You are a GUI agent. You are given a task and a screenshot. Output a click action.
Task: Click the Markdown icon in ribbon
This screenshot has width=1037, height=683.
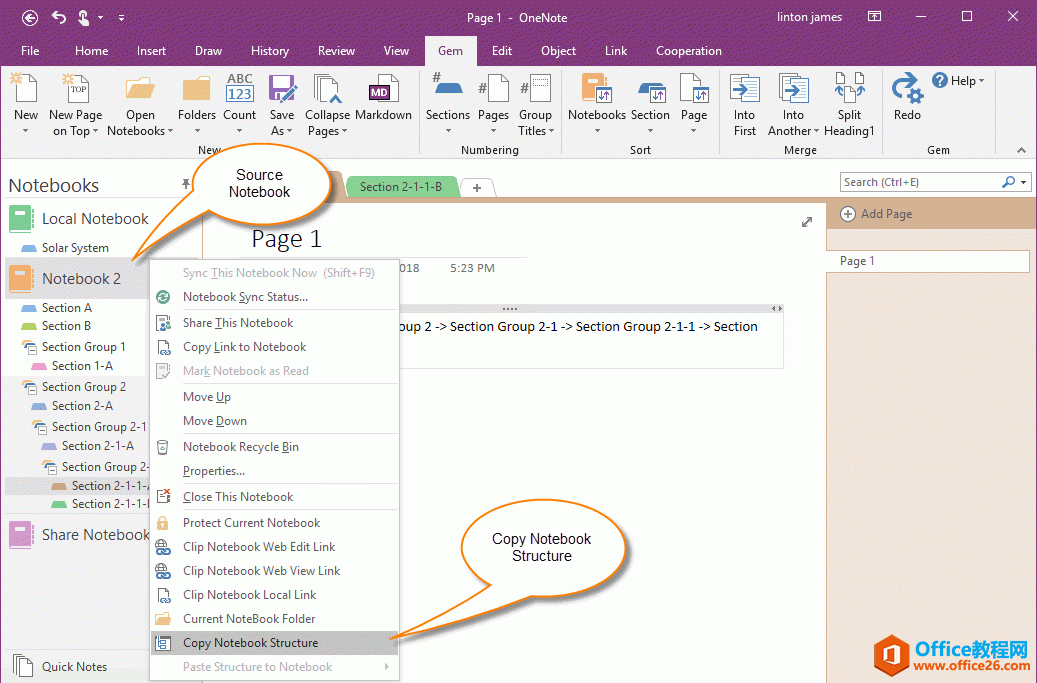click(x=380, y=92)
